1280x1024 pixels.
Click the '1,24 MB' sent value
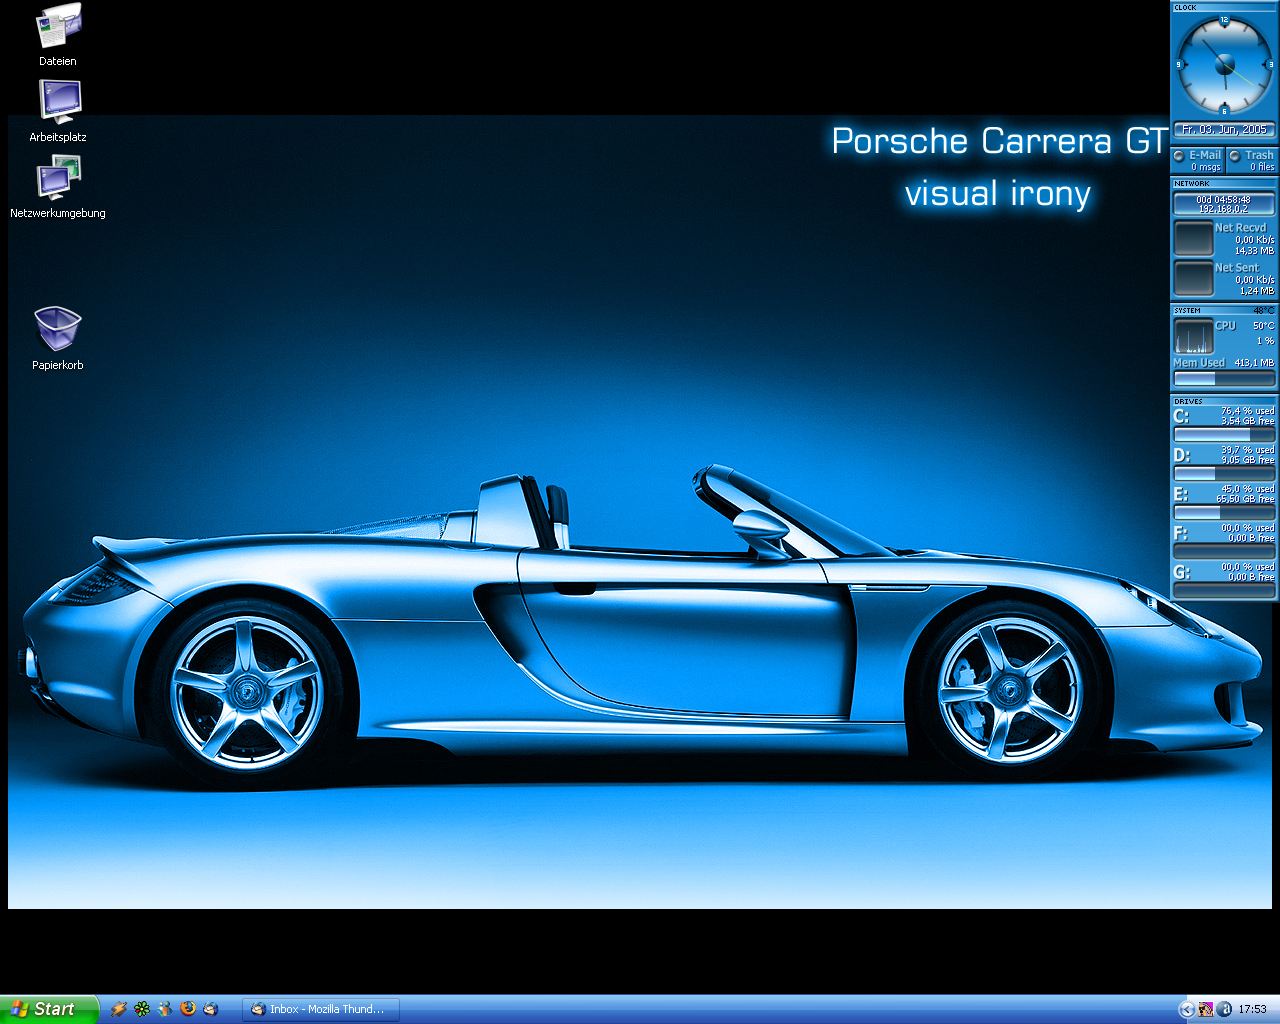(1256, 291)
